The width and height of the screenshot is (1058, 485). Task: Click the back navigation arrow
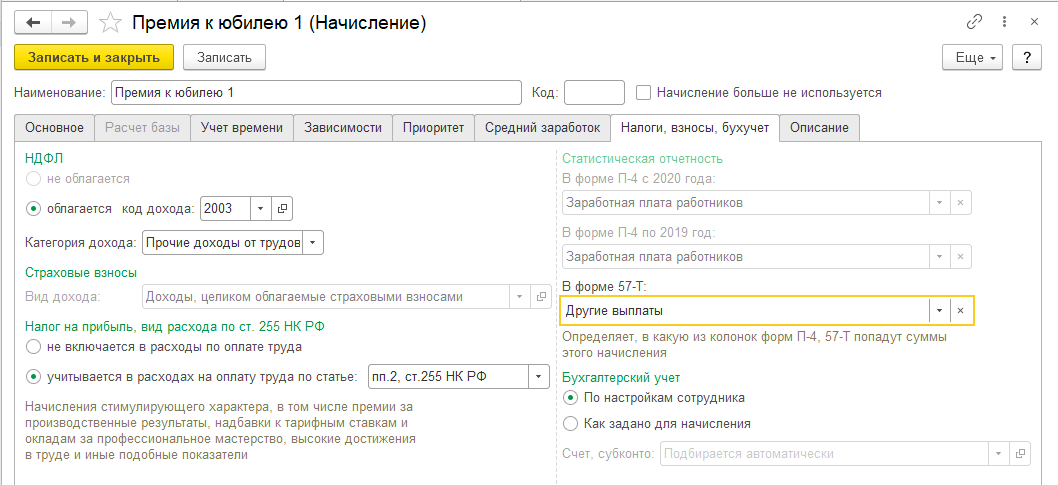[x=33, y=22]
